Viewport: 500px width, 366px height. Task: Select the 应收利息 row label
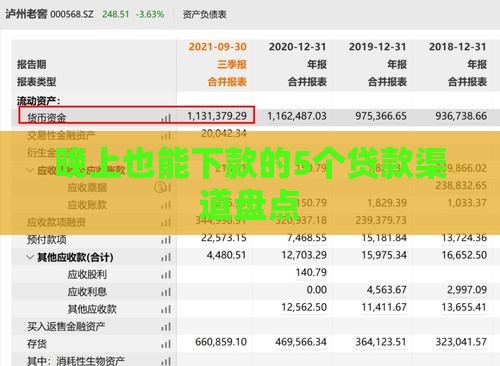(x=87, y=292)
